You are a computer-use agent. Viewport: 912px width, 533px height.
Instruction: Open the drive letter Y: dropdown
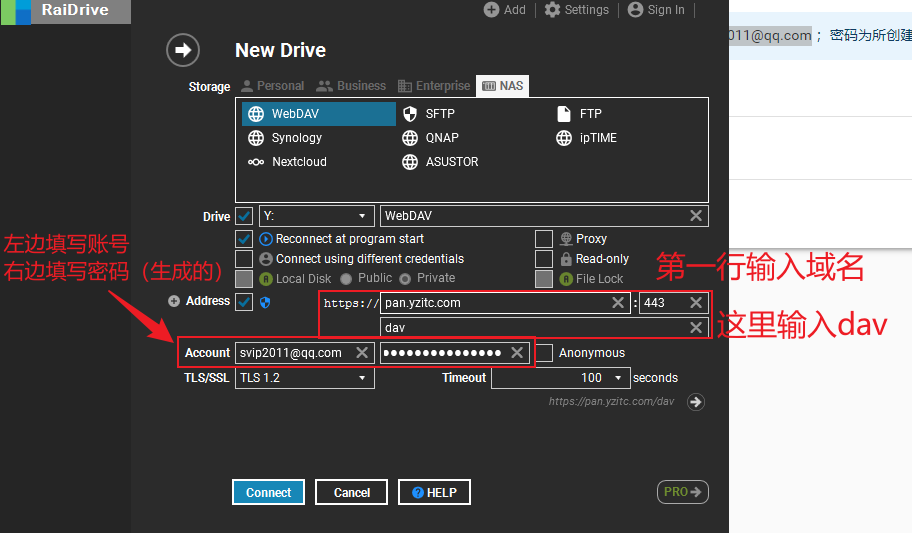pos(316,216)
